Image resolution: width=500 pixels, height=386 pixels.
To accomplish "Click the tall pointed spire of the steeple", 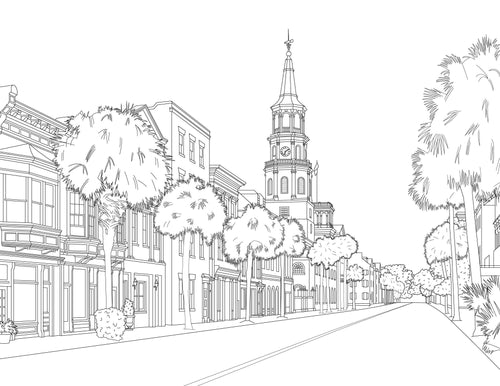I will (x=289, y=78).
